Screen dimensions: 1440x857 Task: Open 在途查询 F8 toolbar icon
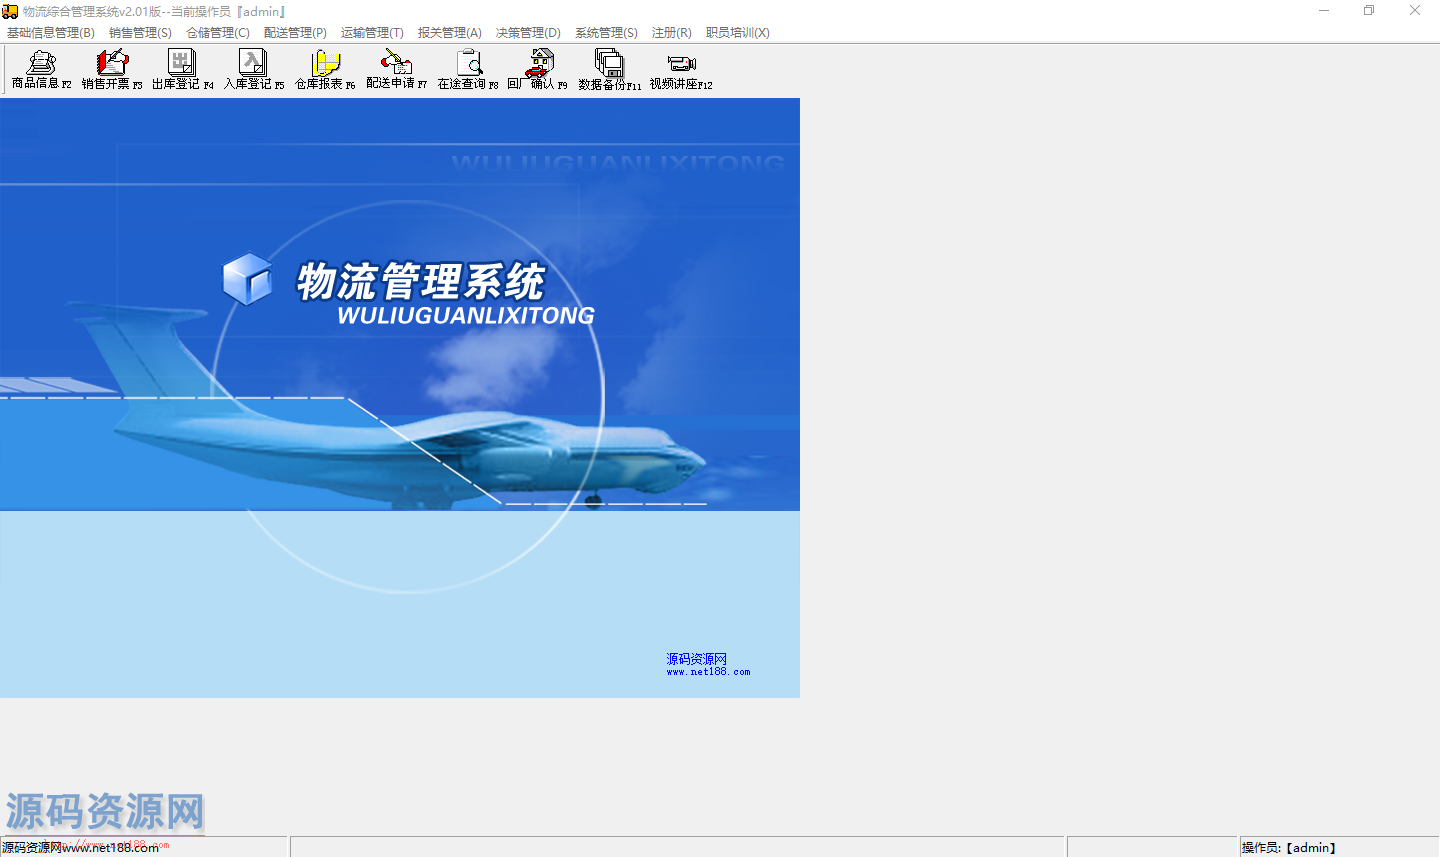468,69
